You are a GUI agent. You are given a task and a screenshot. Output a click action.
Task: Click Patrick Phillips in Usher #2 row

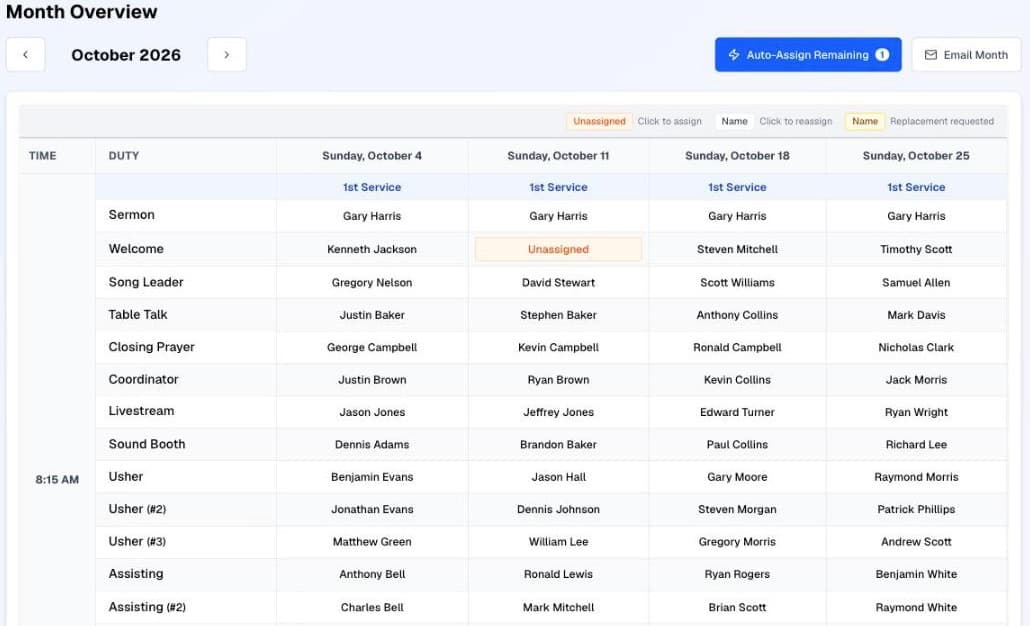click(x=916, y=509)
